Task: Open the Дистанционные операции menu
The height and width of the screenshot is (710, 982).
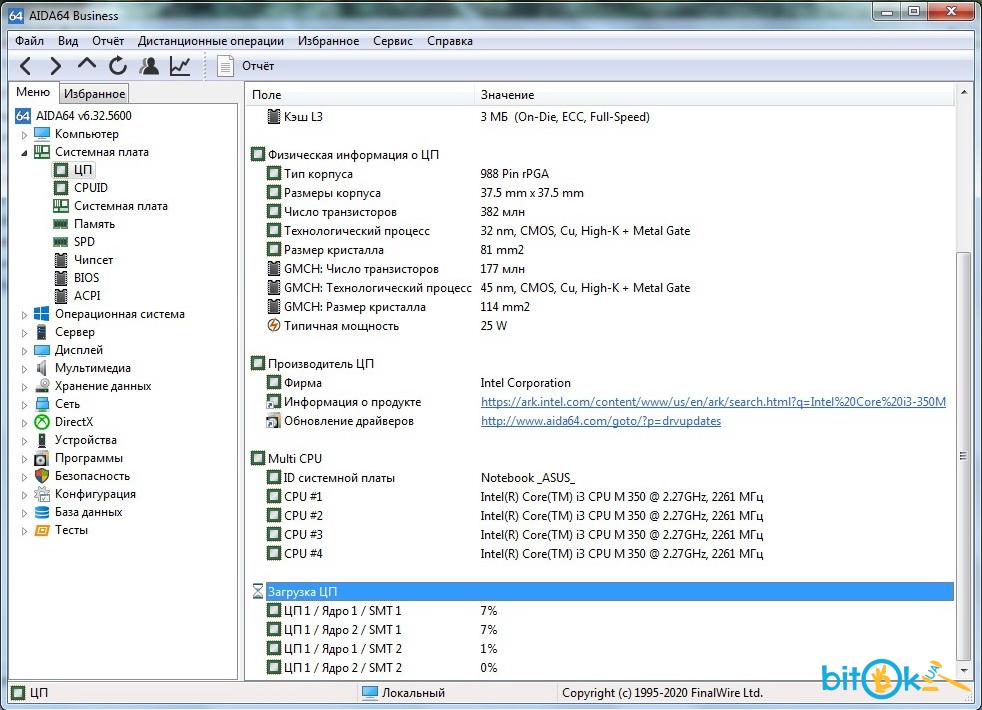Action: point(210,41)
